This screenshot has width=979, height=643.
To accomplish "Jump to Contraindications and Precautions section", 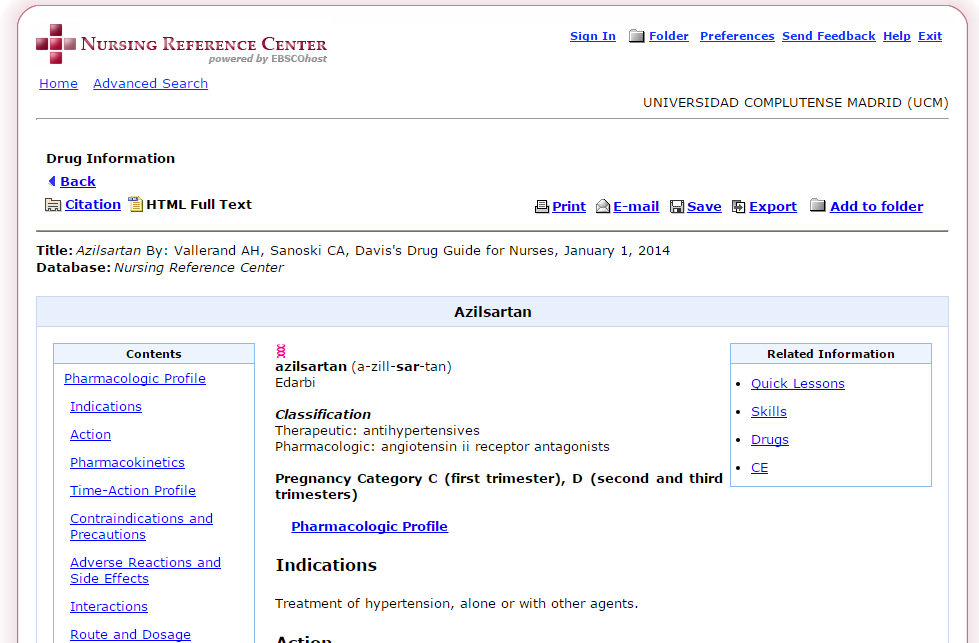I will point(141,527).
